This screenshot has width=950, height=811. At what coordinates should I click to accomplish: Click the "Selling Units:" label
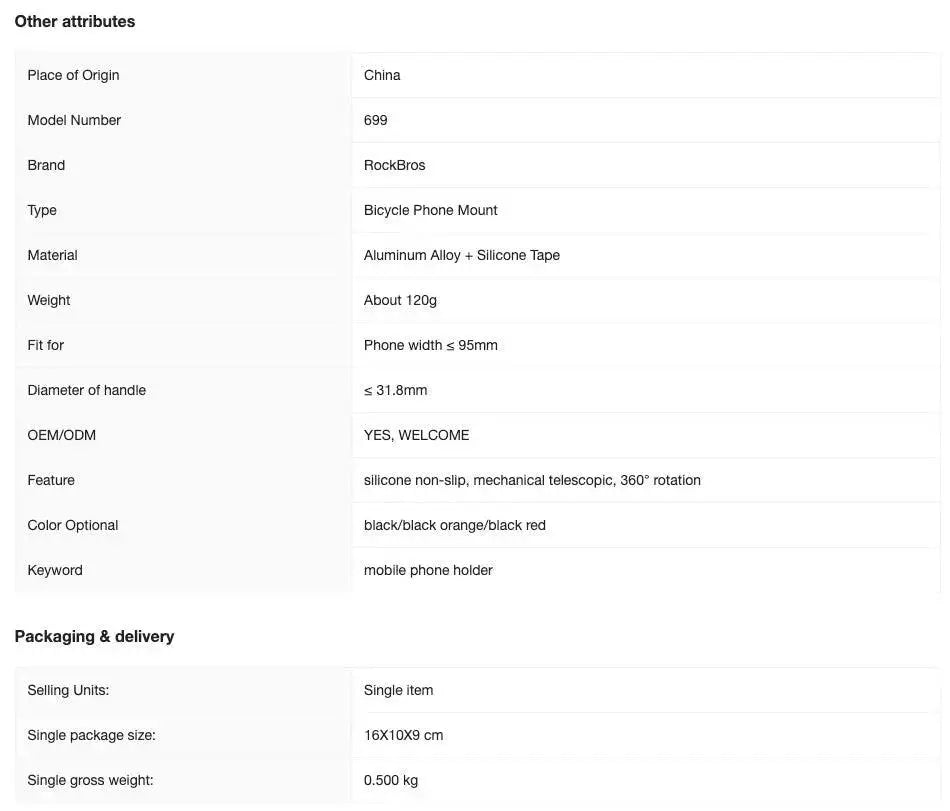(x=68, y=690)
